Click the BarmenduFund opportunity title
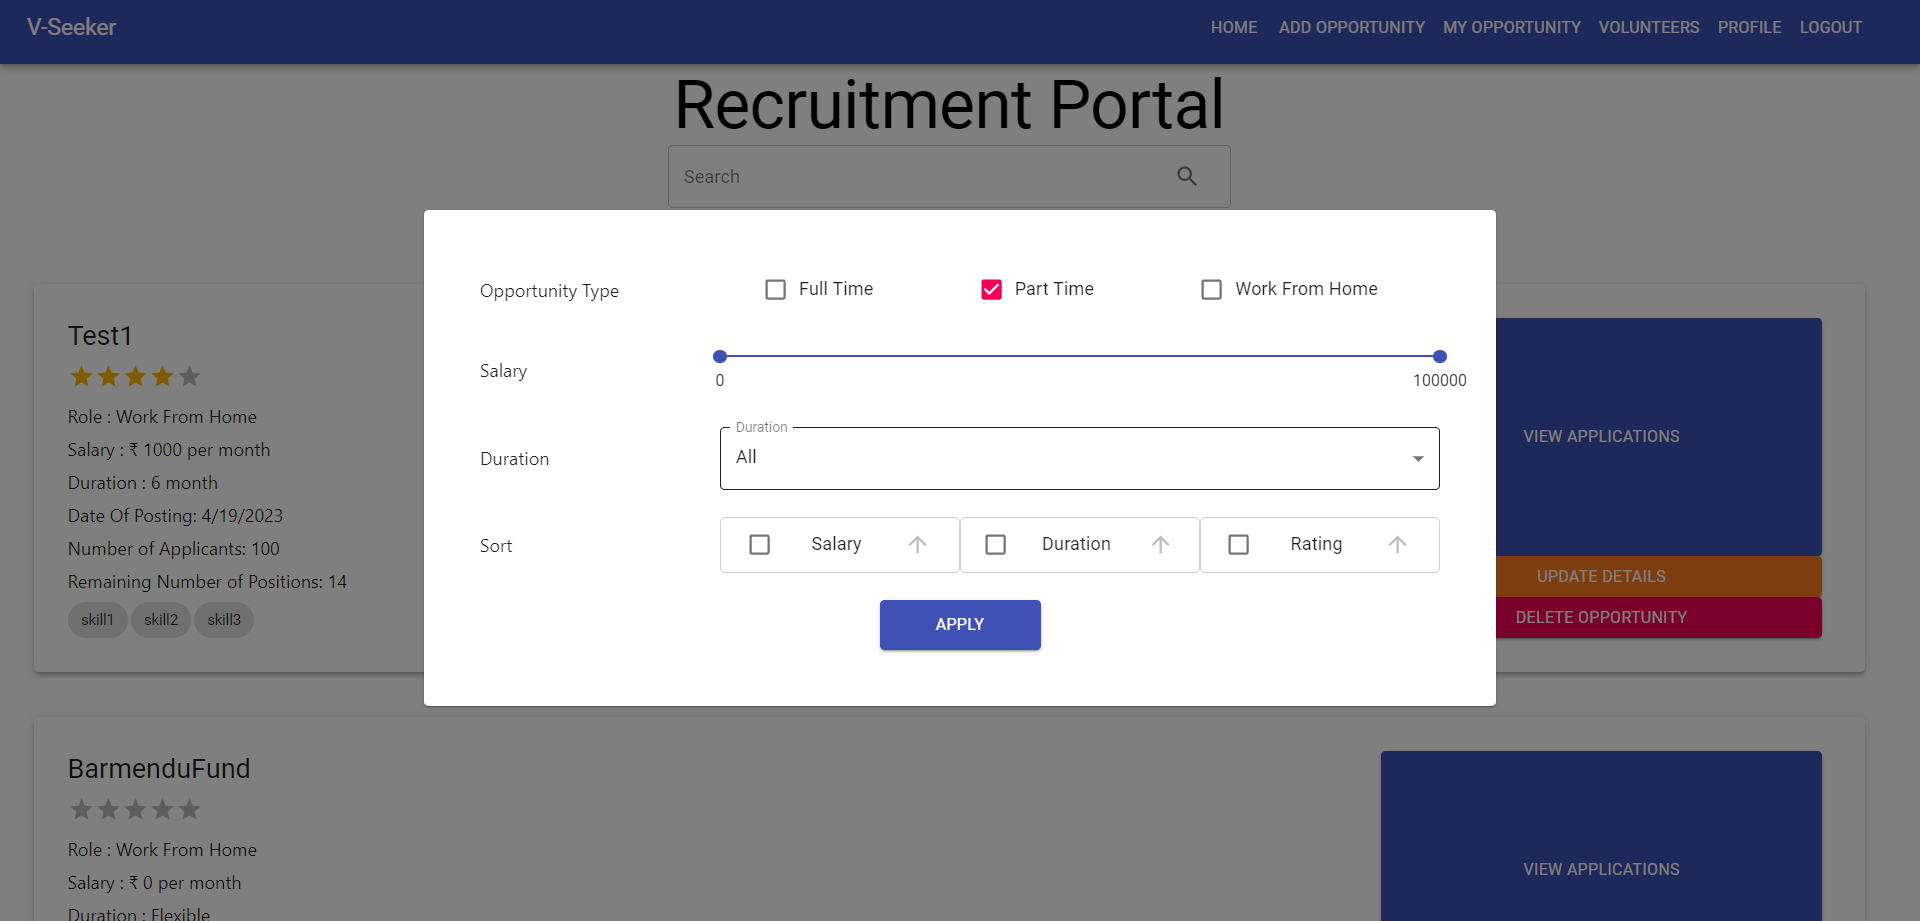 159,769
